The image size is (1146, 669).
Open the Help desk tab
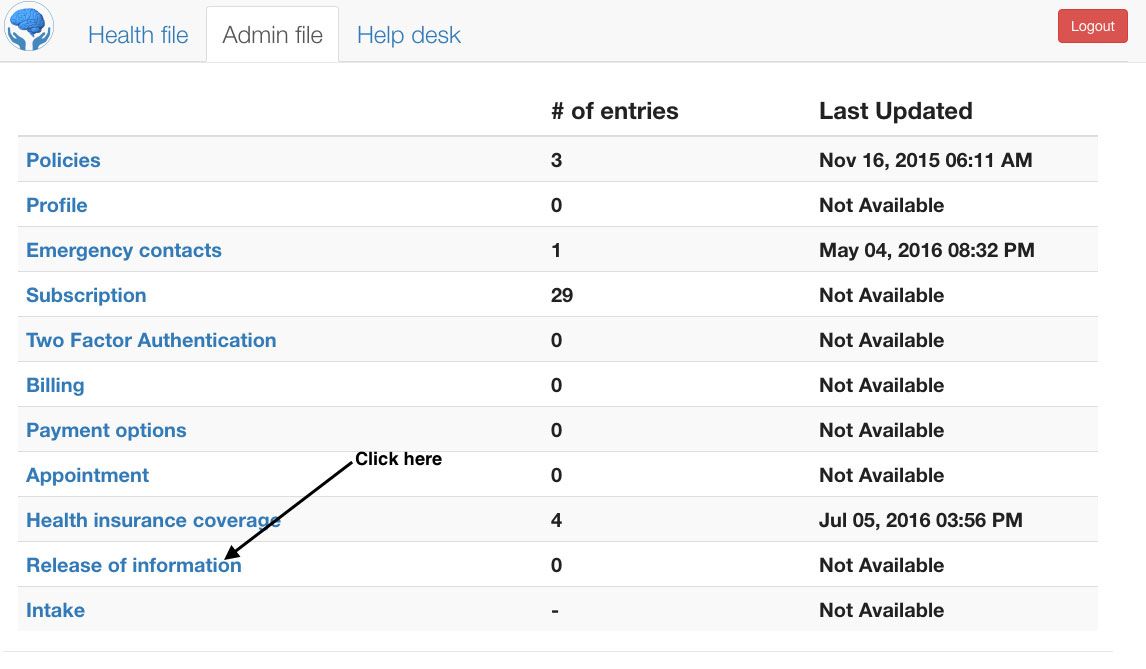pyautogui.click(x=409, y=35)
